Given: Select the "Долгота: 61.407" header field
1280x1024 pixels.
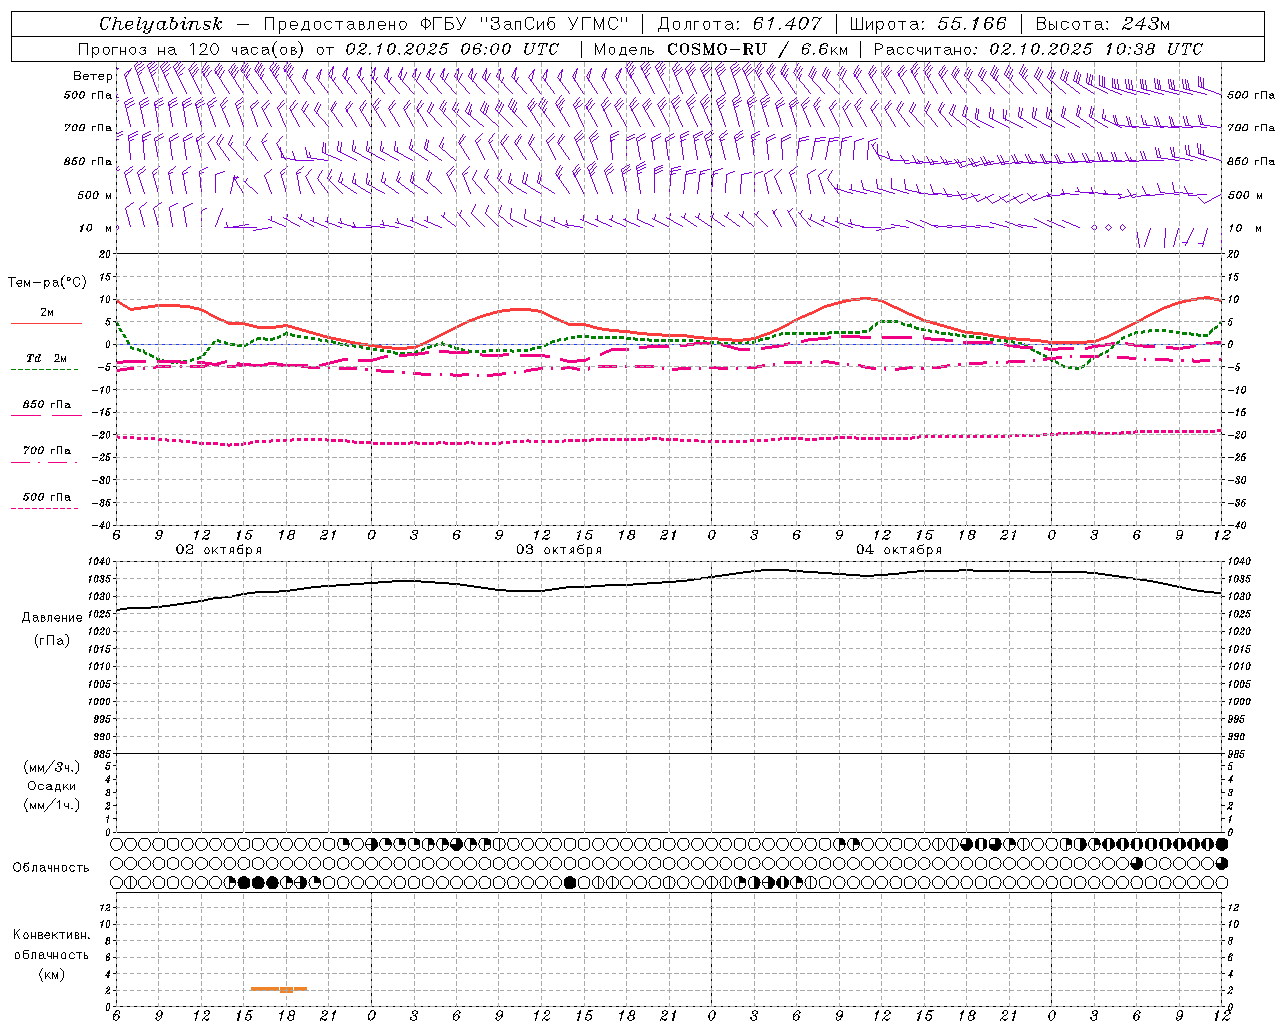Looking at the screenshot, I should point(740,24).
